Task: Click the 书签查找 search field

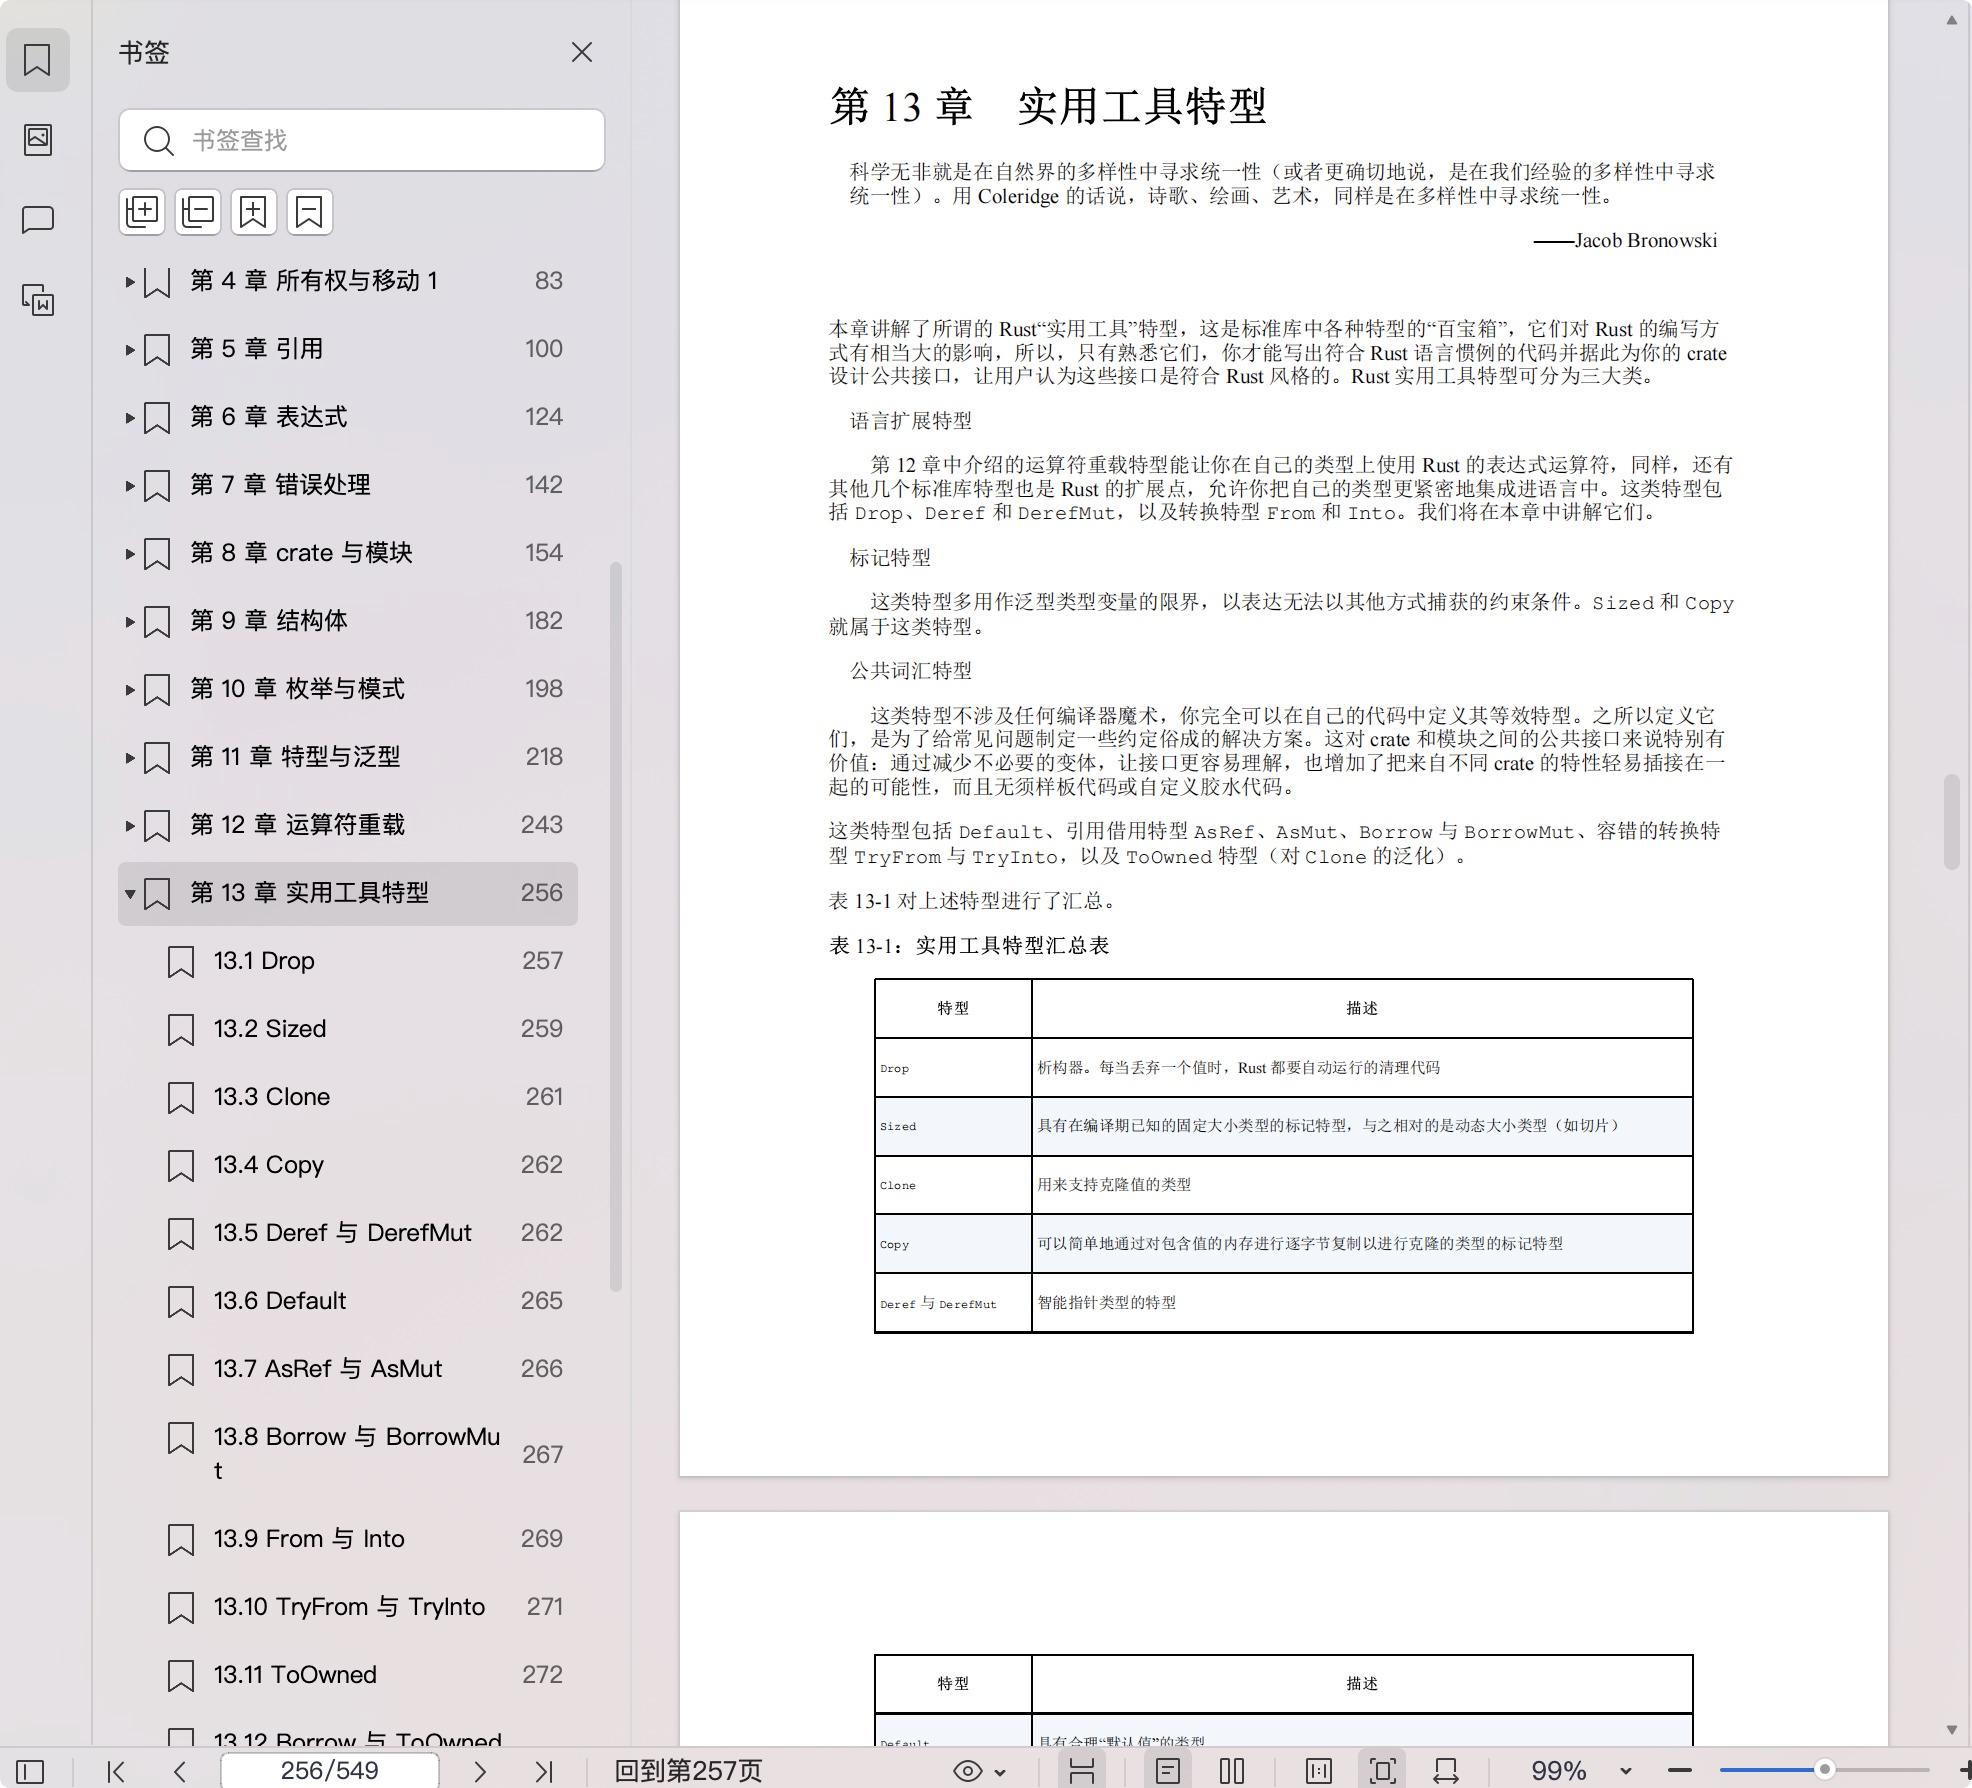Action: 362,140
